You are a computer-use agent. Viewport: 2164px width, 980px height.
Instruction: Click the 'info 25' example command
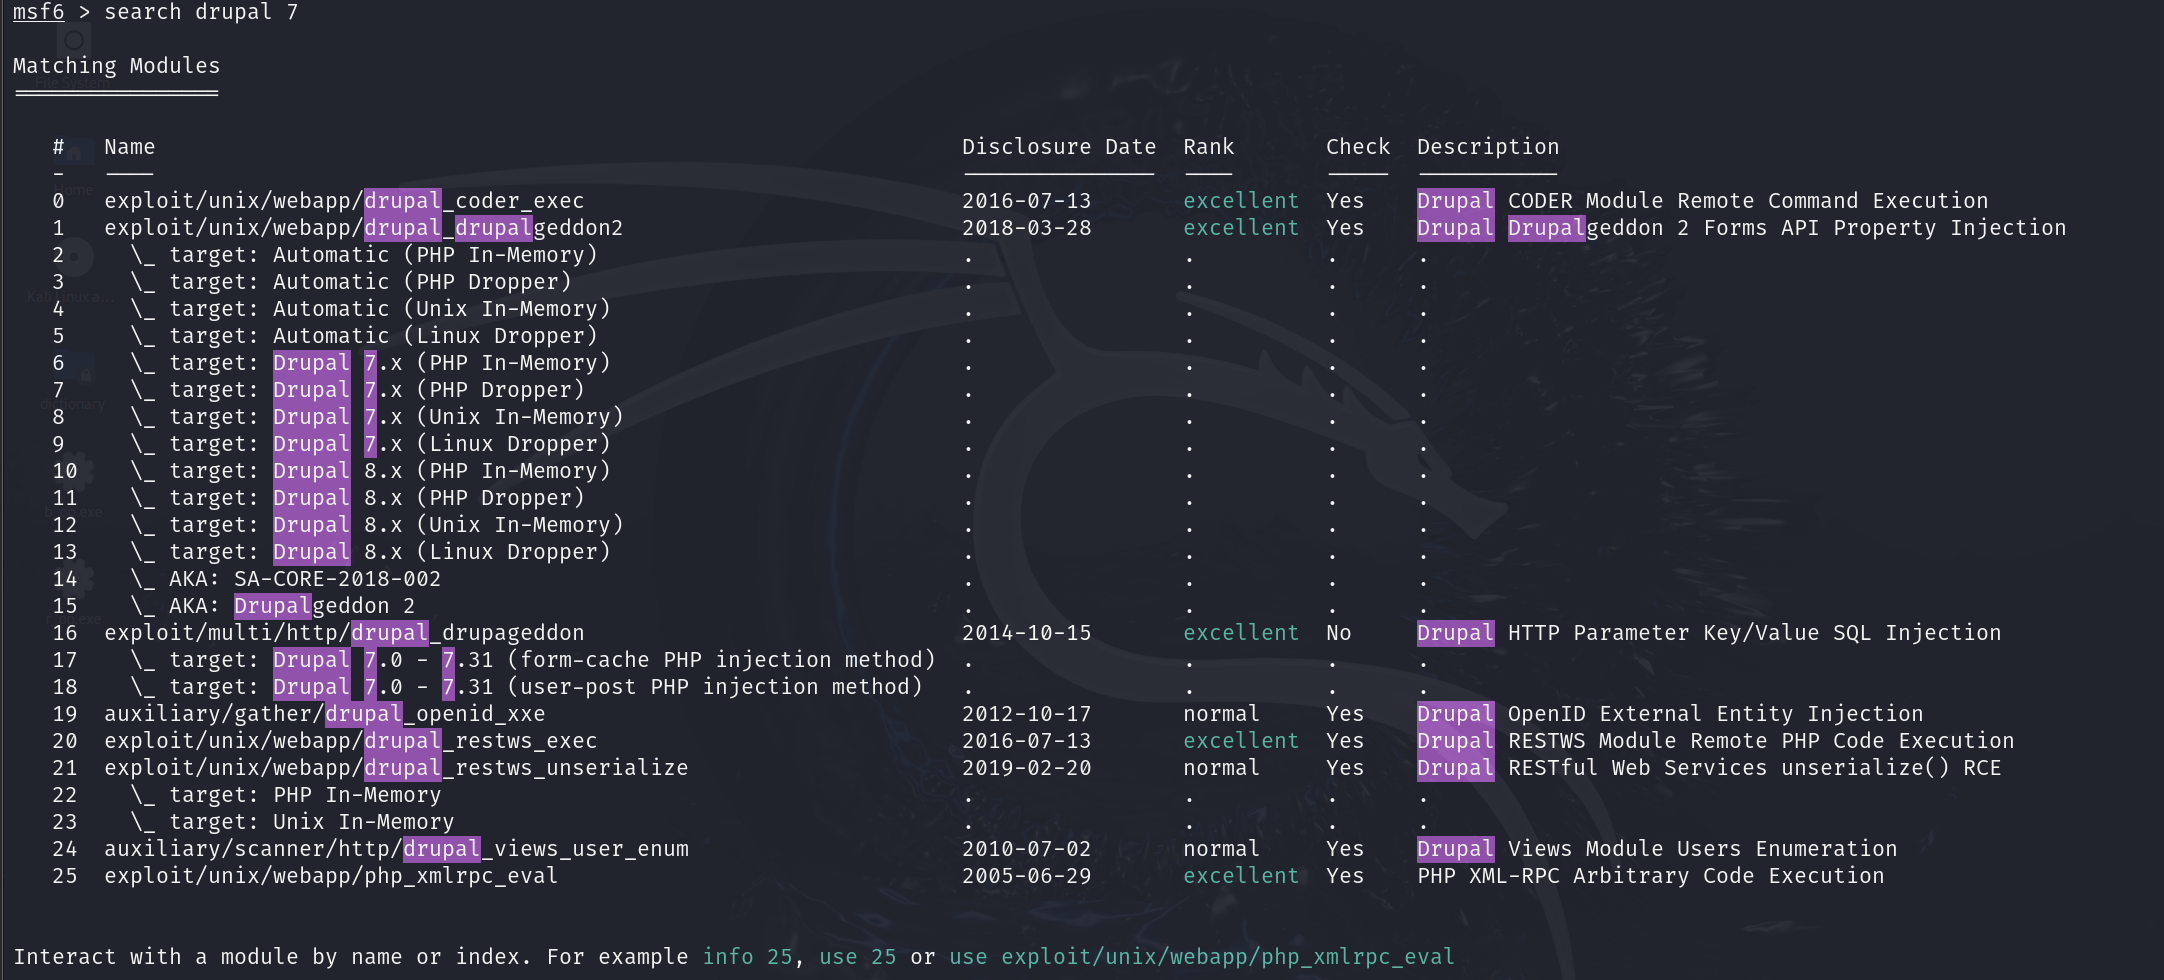click(748, 957)
